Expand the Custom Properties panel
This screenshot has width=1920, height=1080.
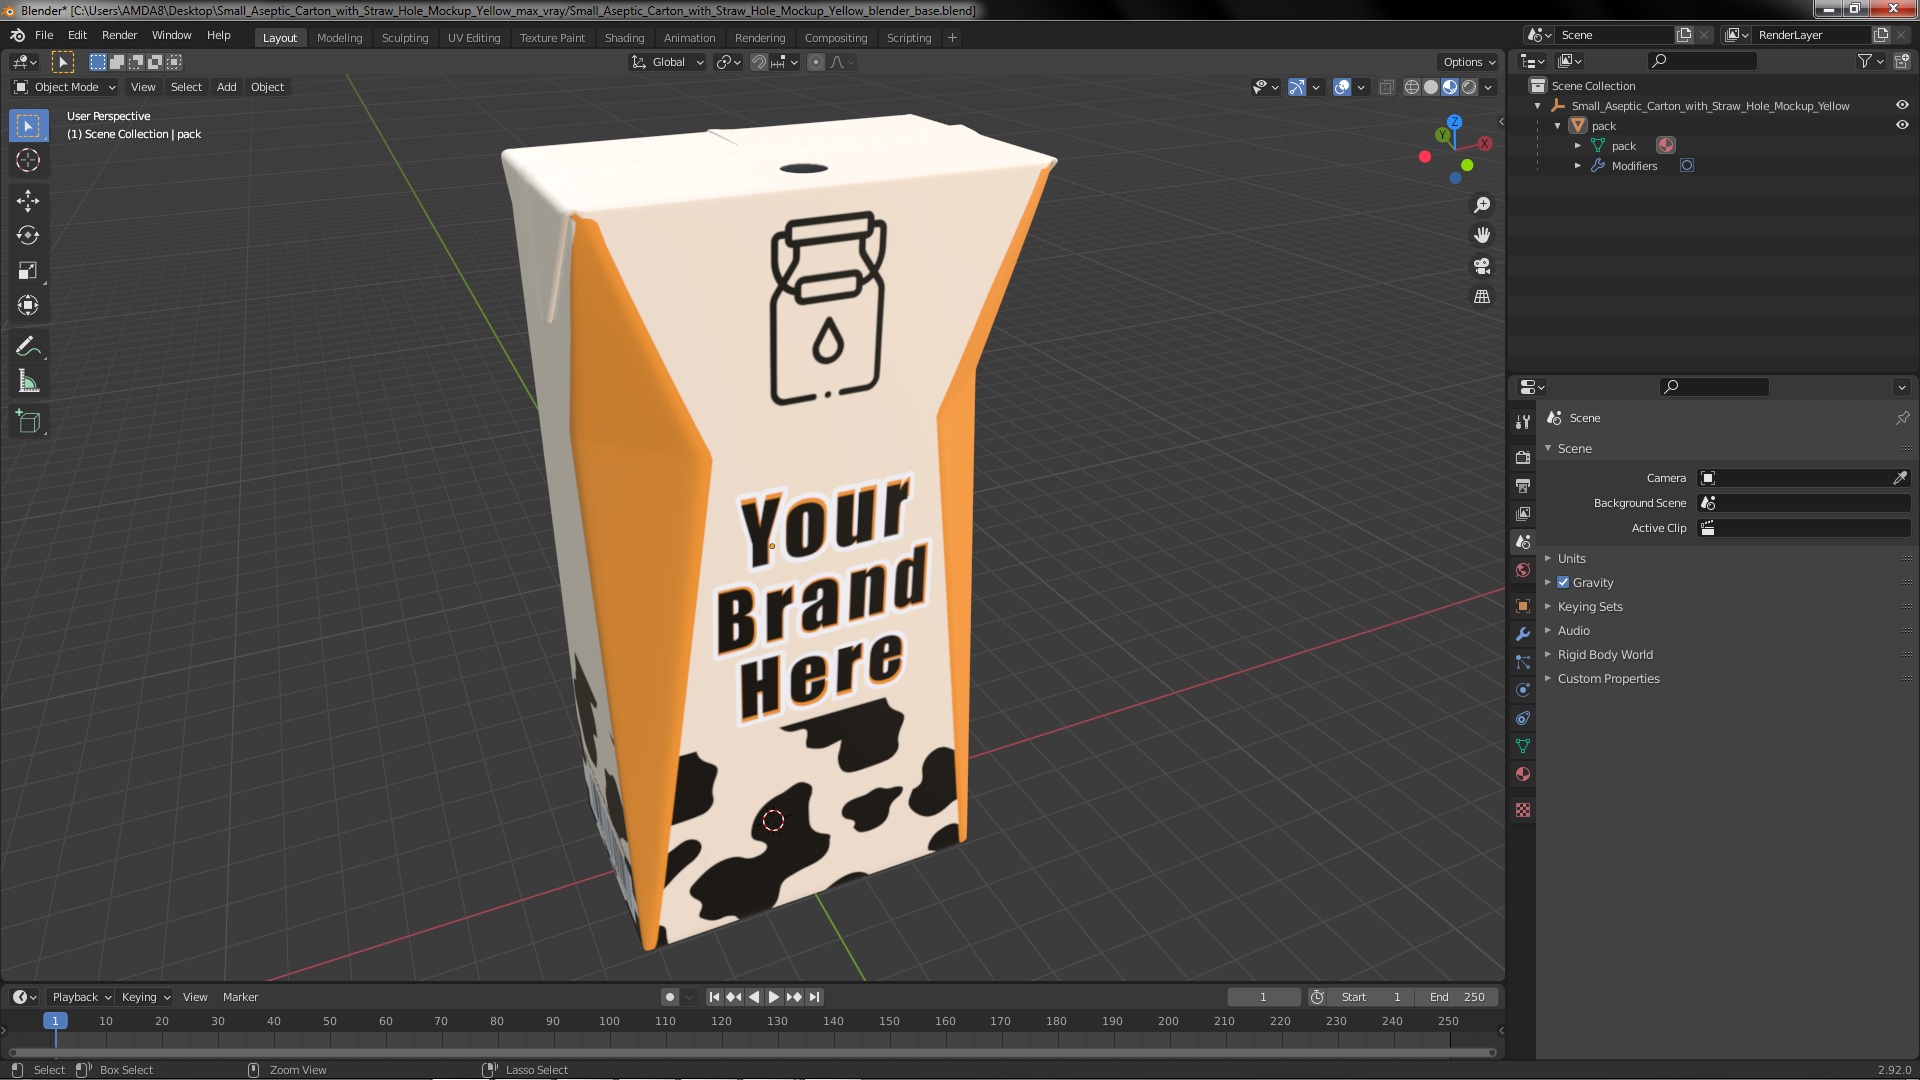[x=1608, y=678]
